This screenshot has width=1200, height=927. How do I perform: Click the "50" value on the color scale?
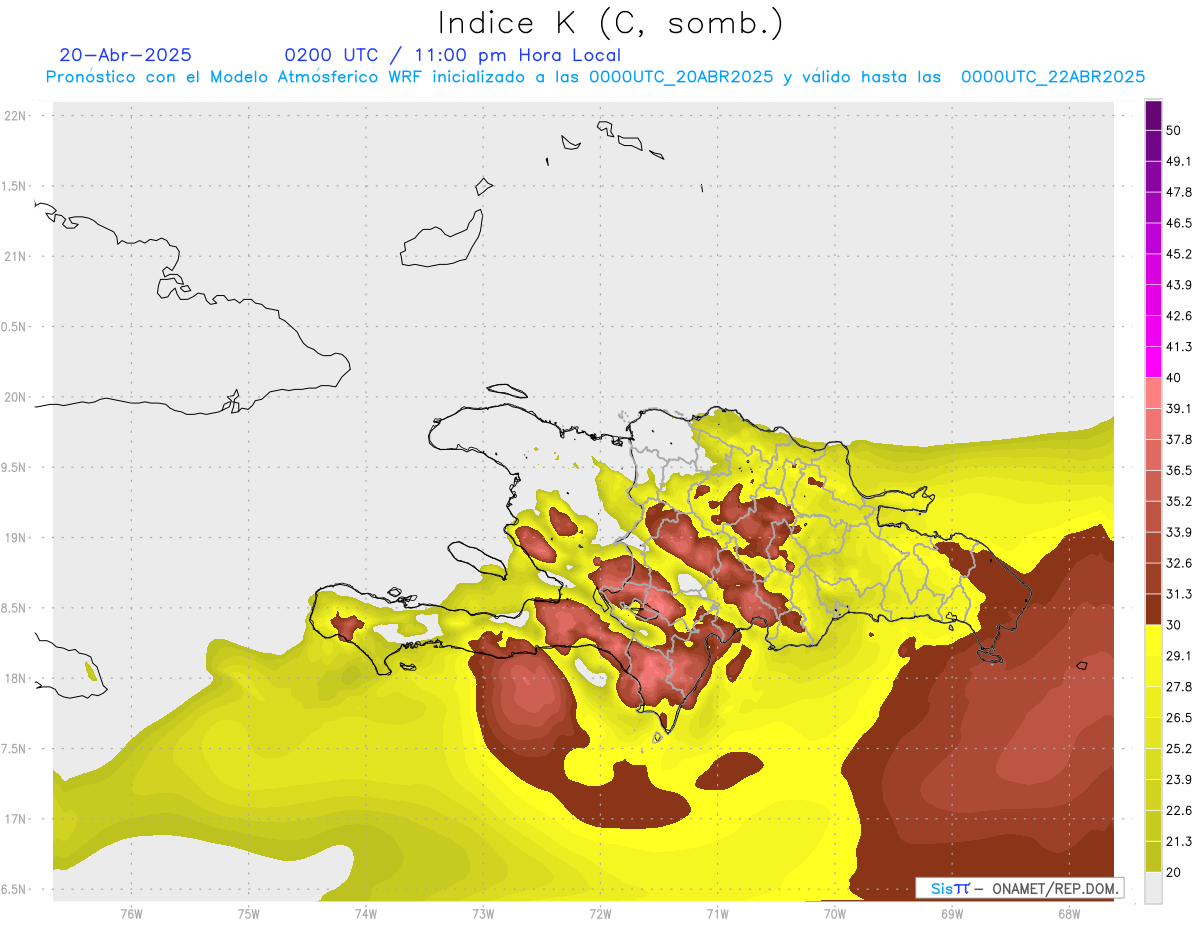1173,131
